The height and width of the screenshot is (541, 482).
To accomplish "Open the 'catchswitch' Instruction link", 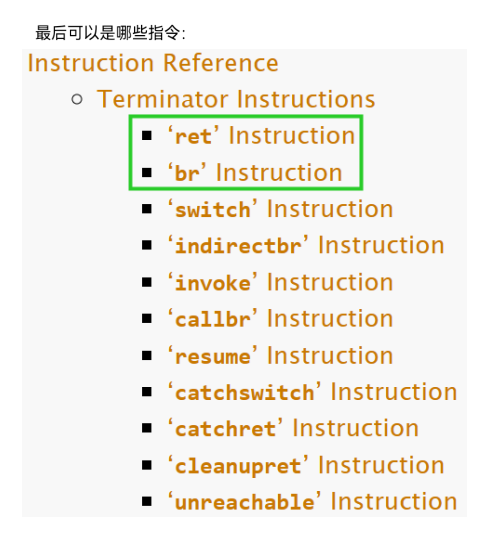I will 313,392.
